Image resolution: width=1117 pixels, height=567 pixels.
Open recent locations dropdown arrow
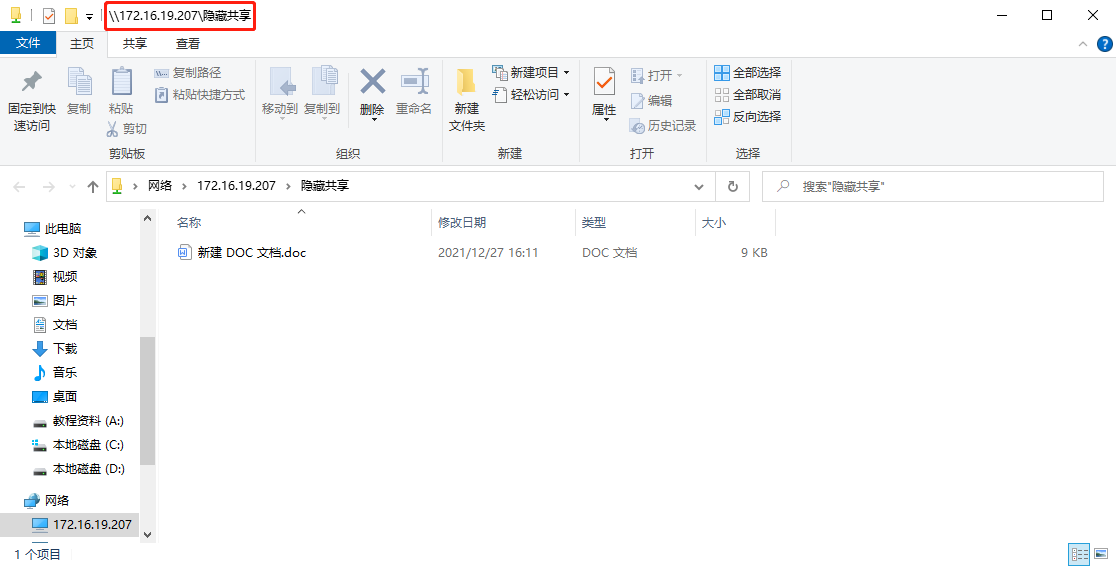71,187
